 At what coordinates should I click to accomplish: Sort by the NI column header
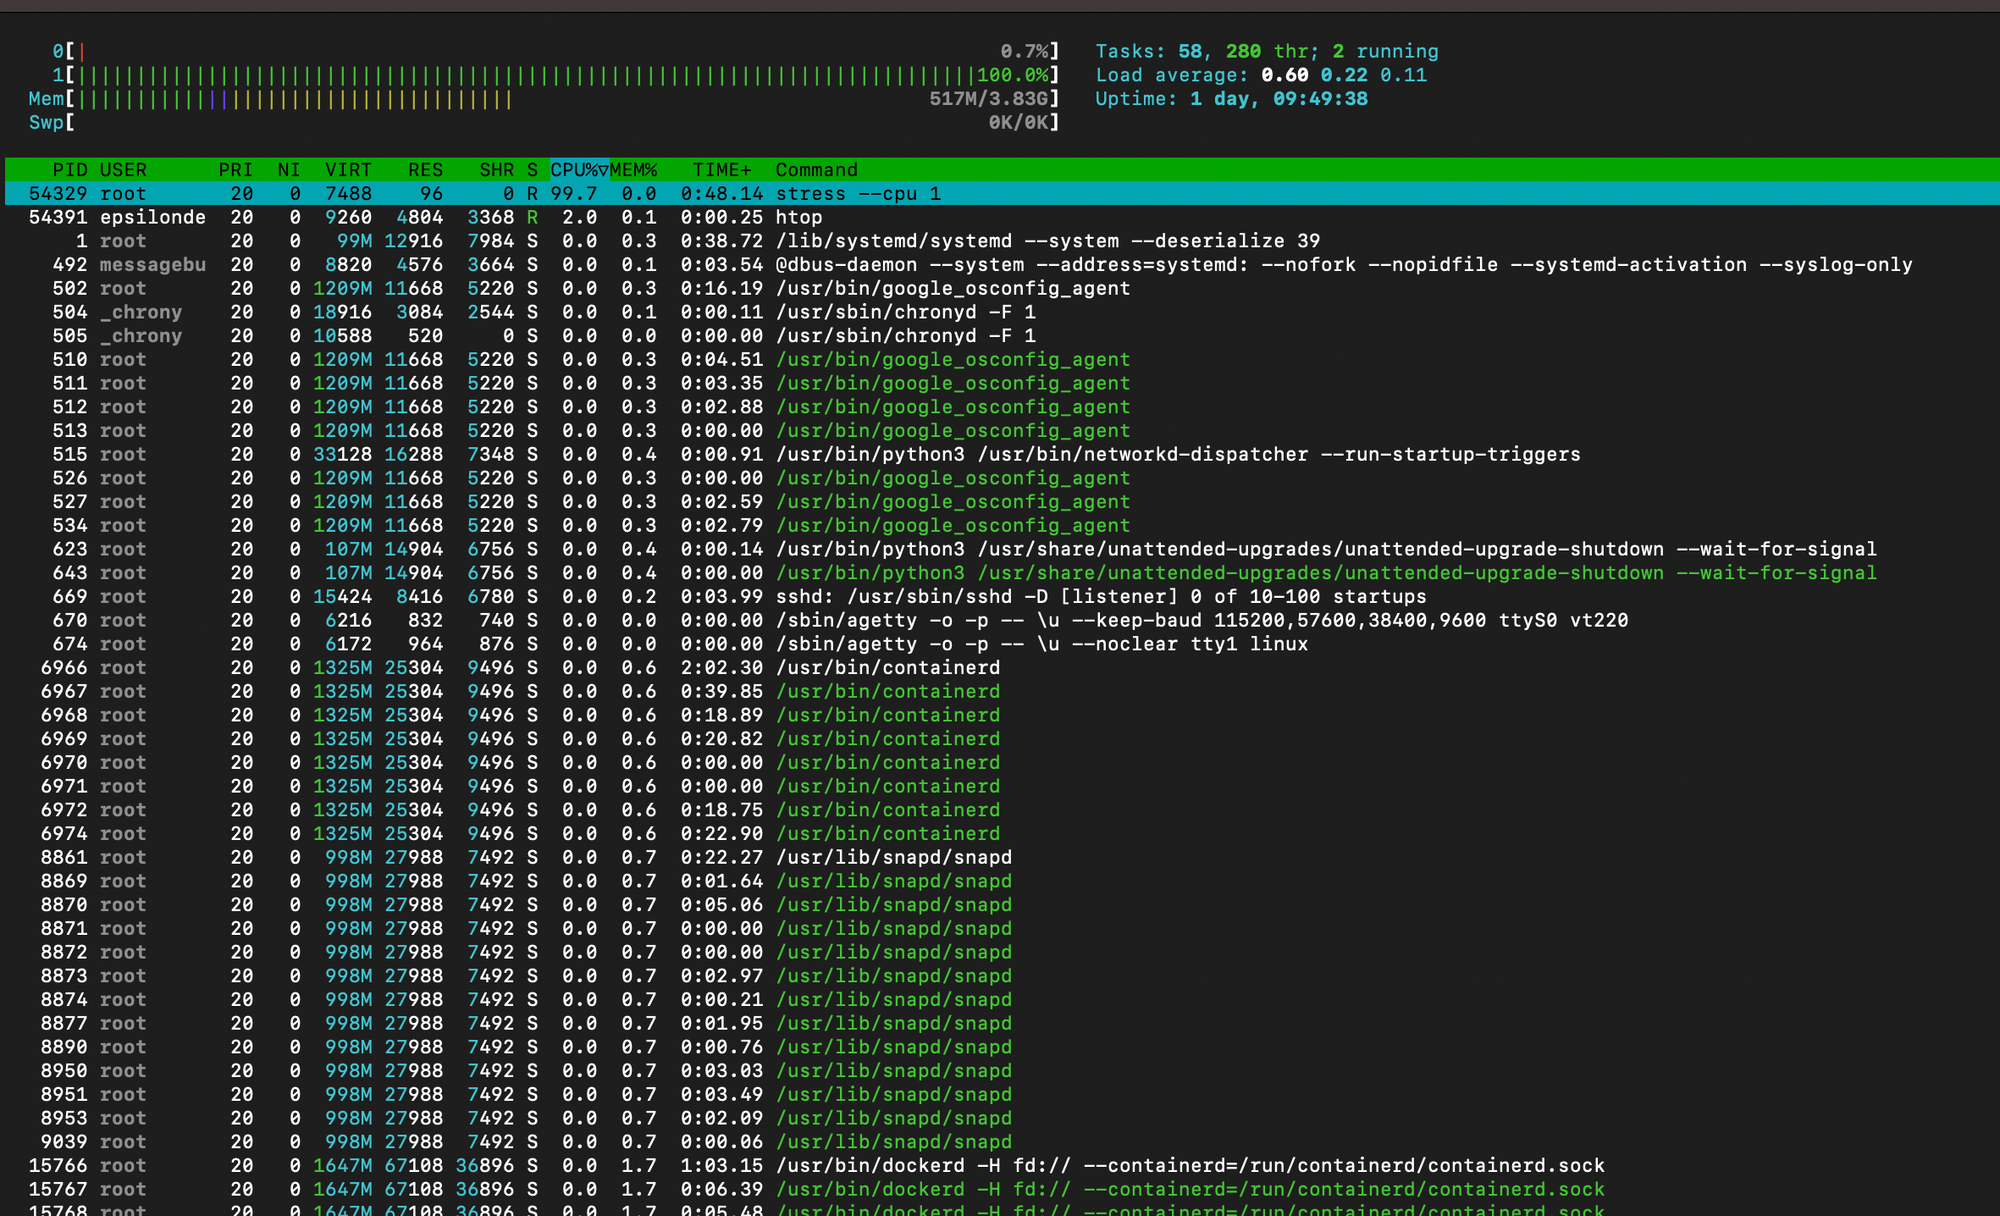point(289,170)
